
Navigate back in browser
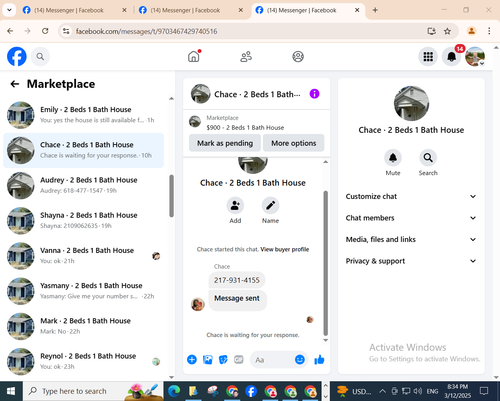click(x=10, y=31)
